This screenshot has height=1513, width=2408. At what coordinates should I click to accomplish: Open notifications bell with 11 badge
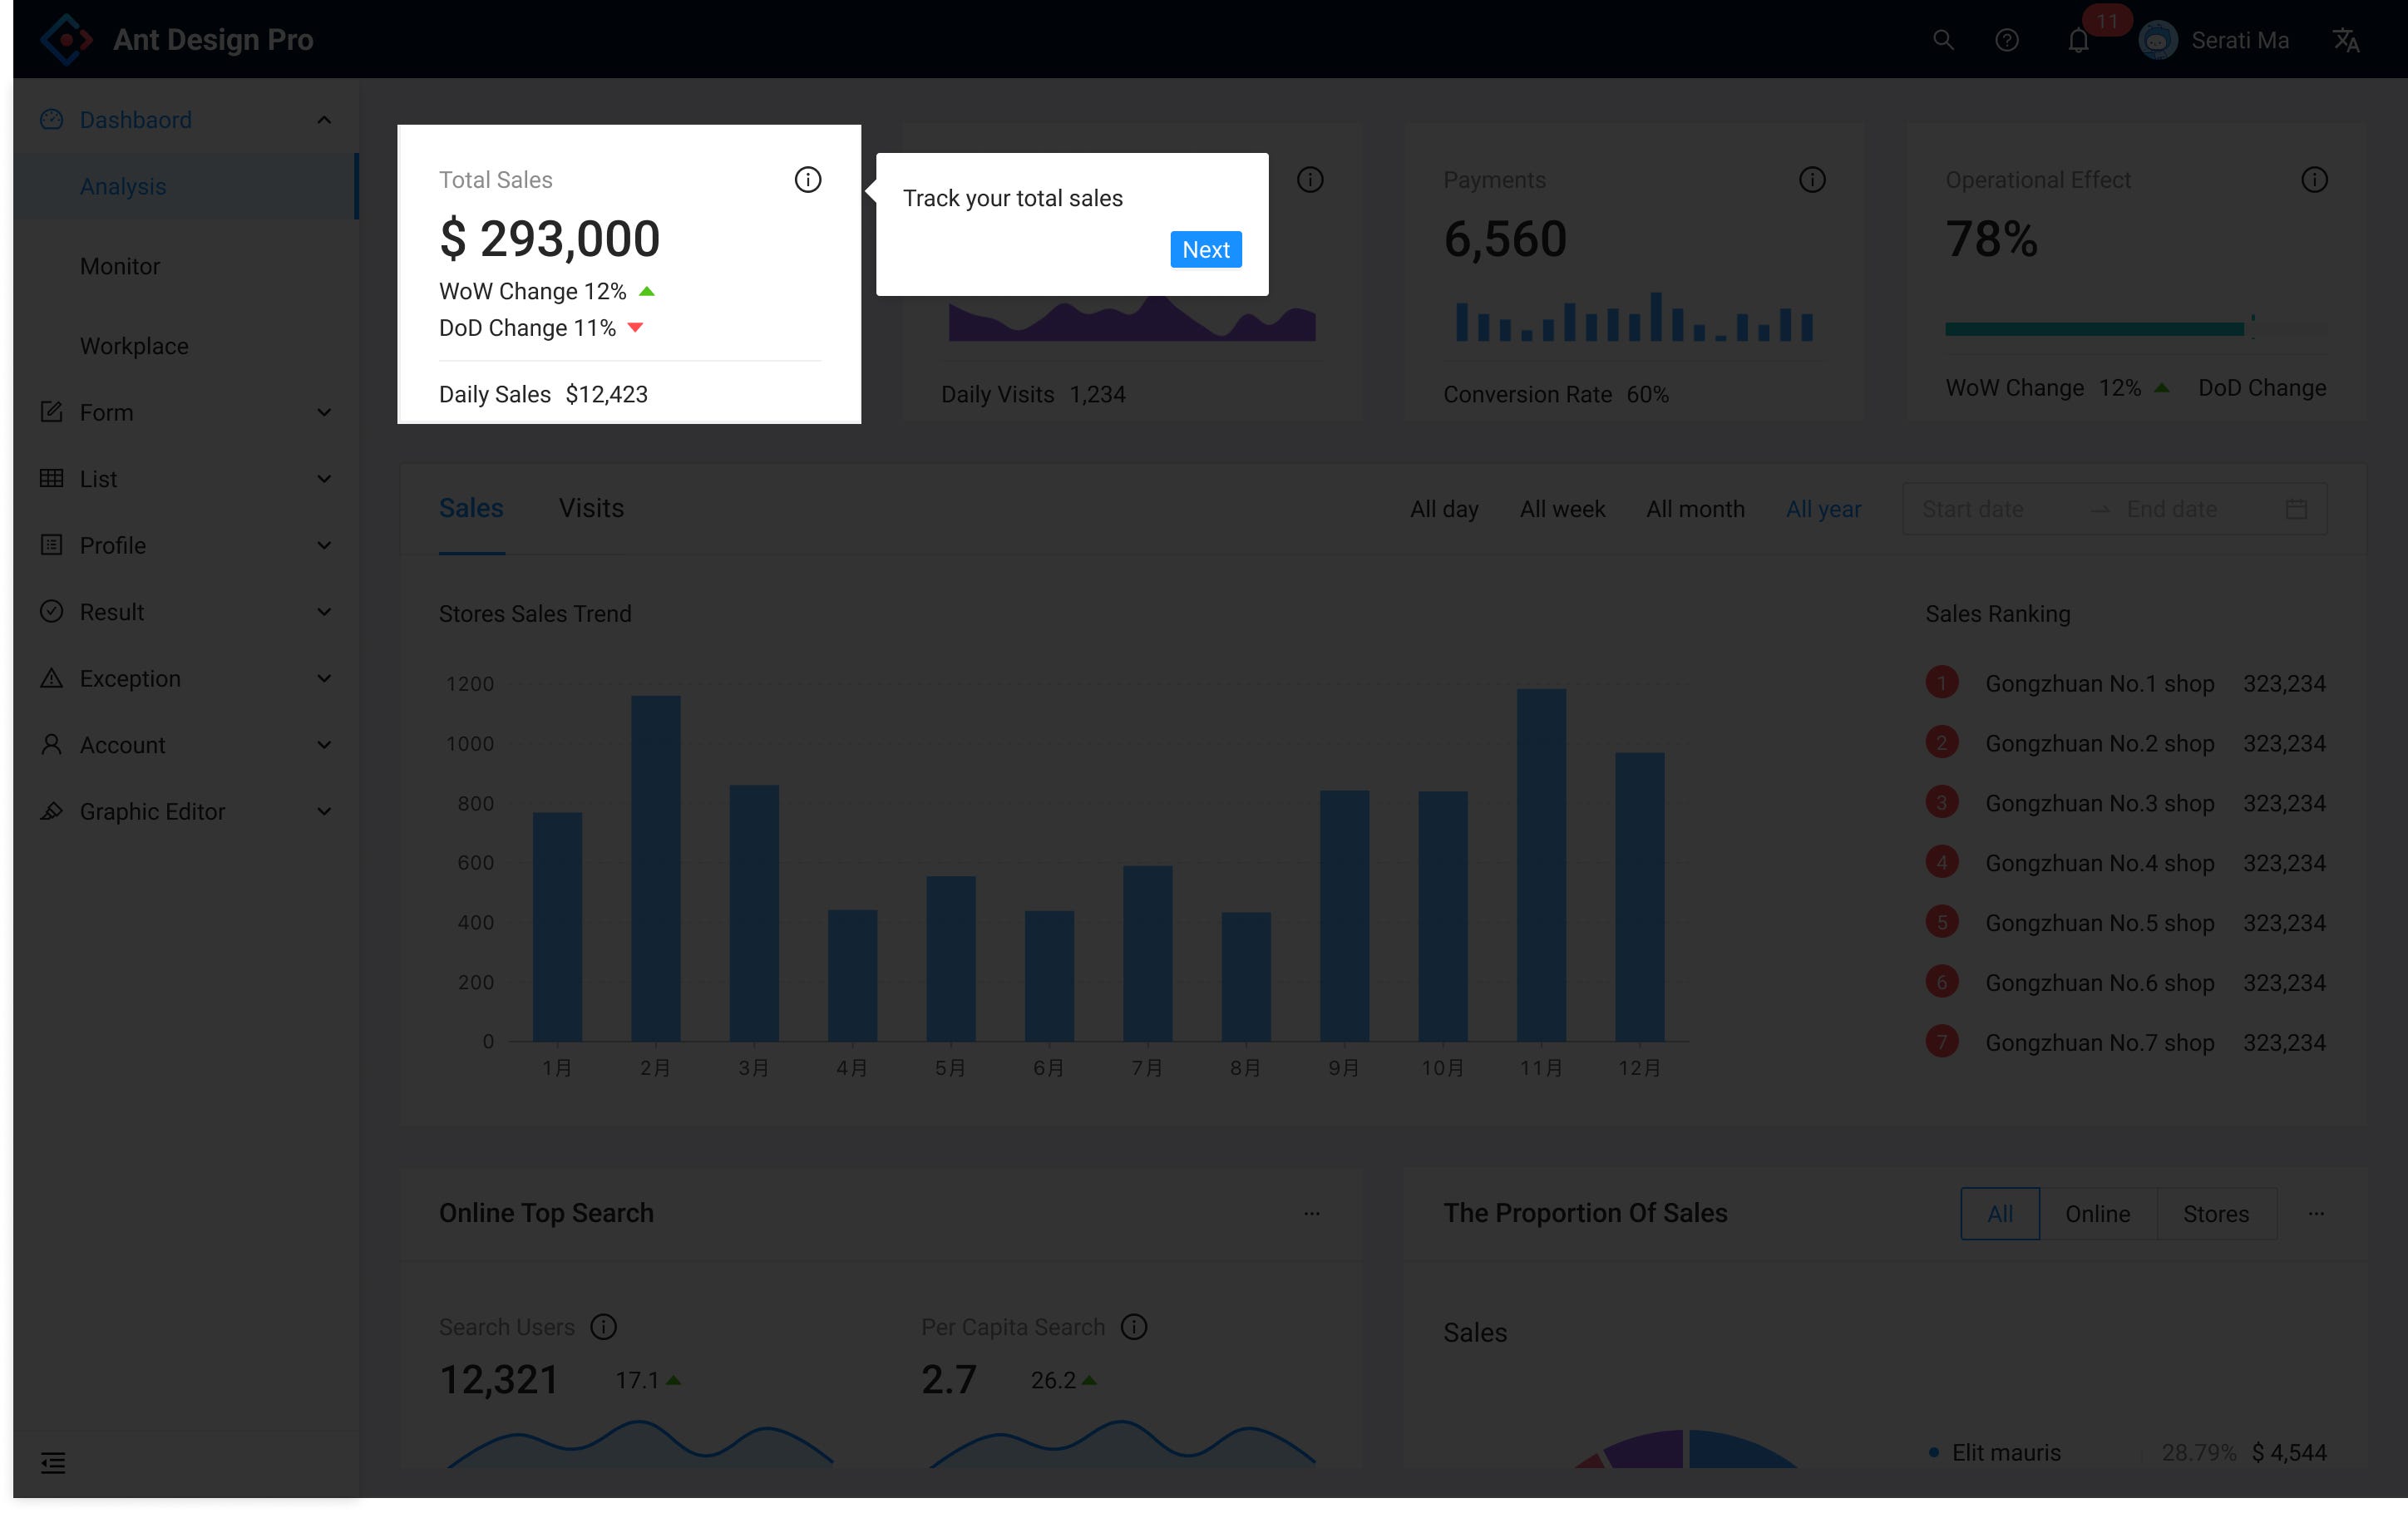(x=2078, y=40)
